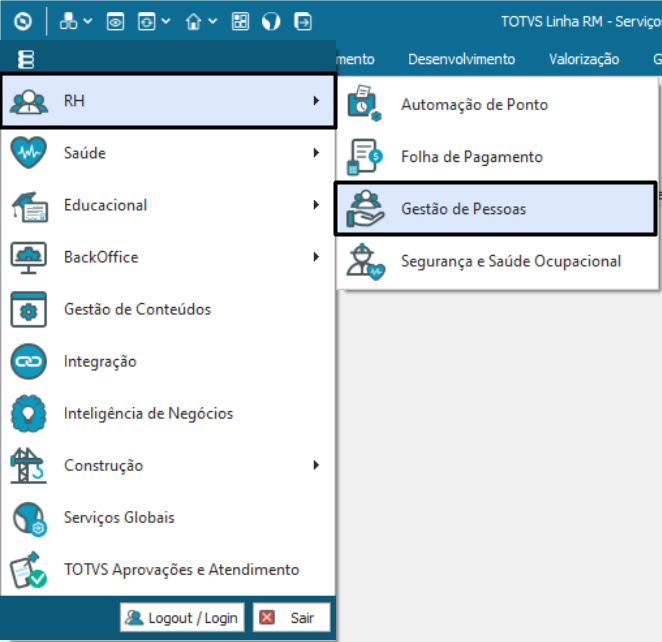The height and width of the screenshot is (642, 662).
Task: Click the home toolbar icon
Action: coord(194,22)
